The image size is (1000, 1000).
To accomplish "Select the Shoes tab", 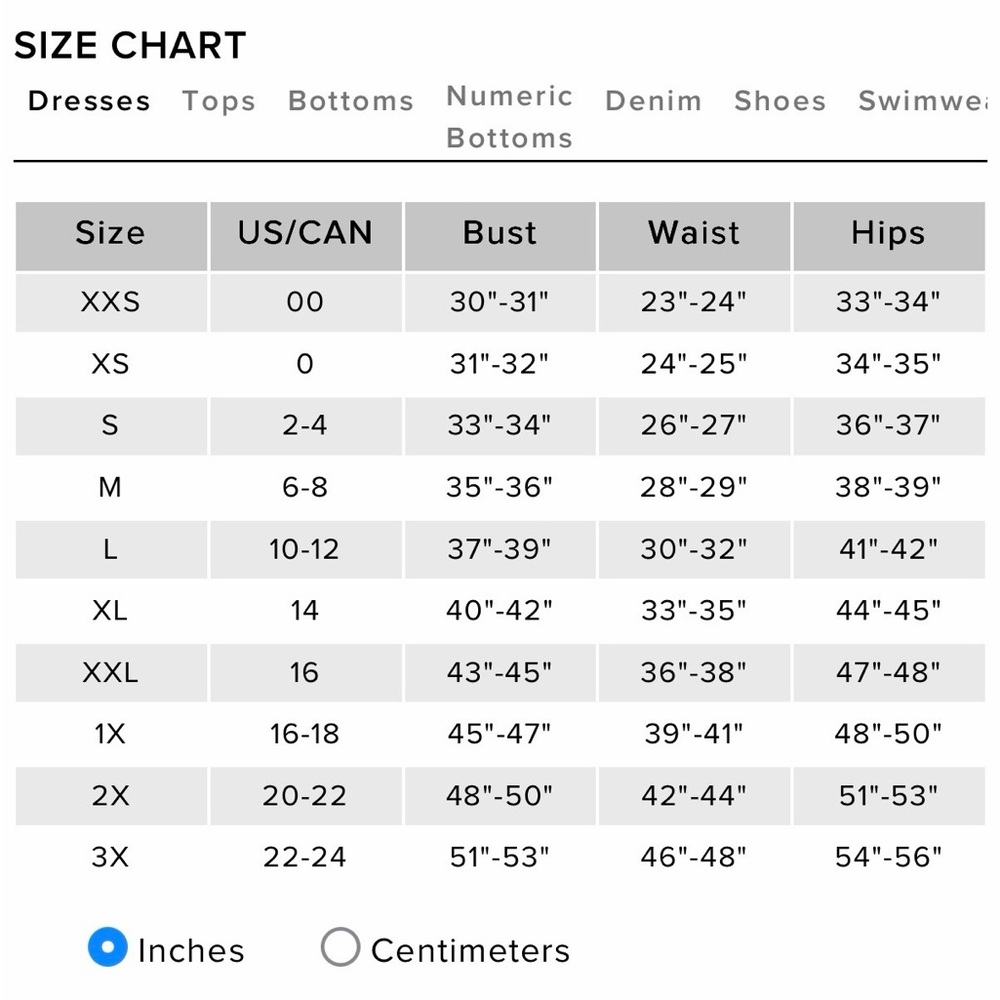I will (780, 101).
